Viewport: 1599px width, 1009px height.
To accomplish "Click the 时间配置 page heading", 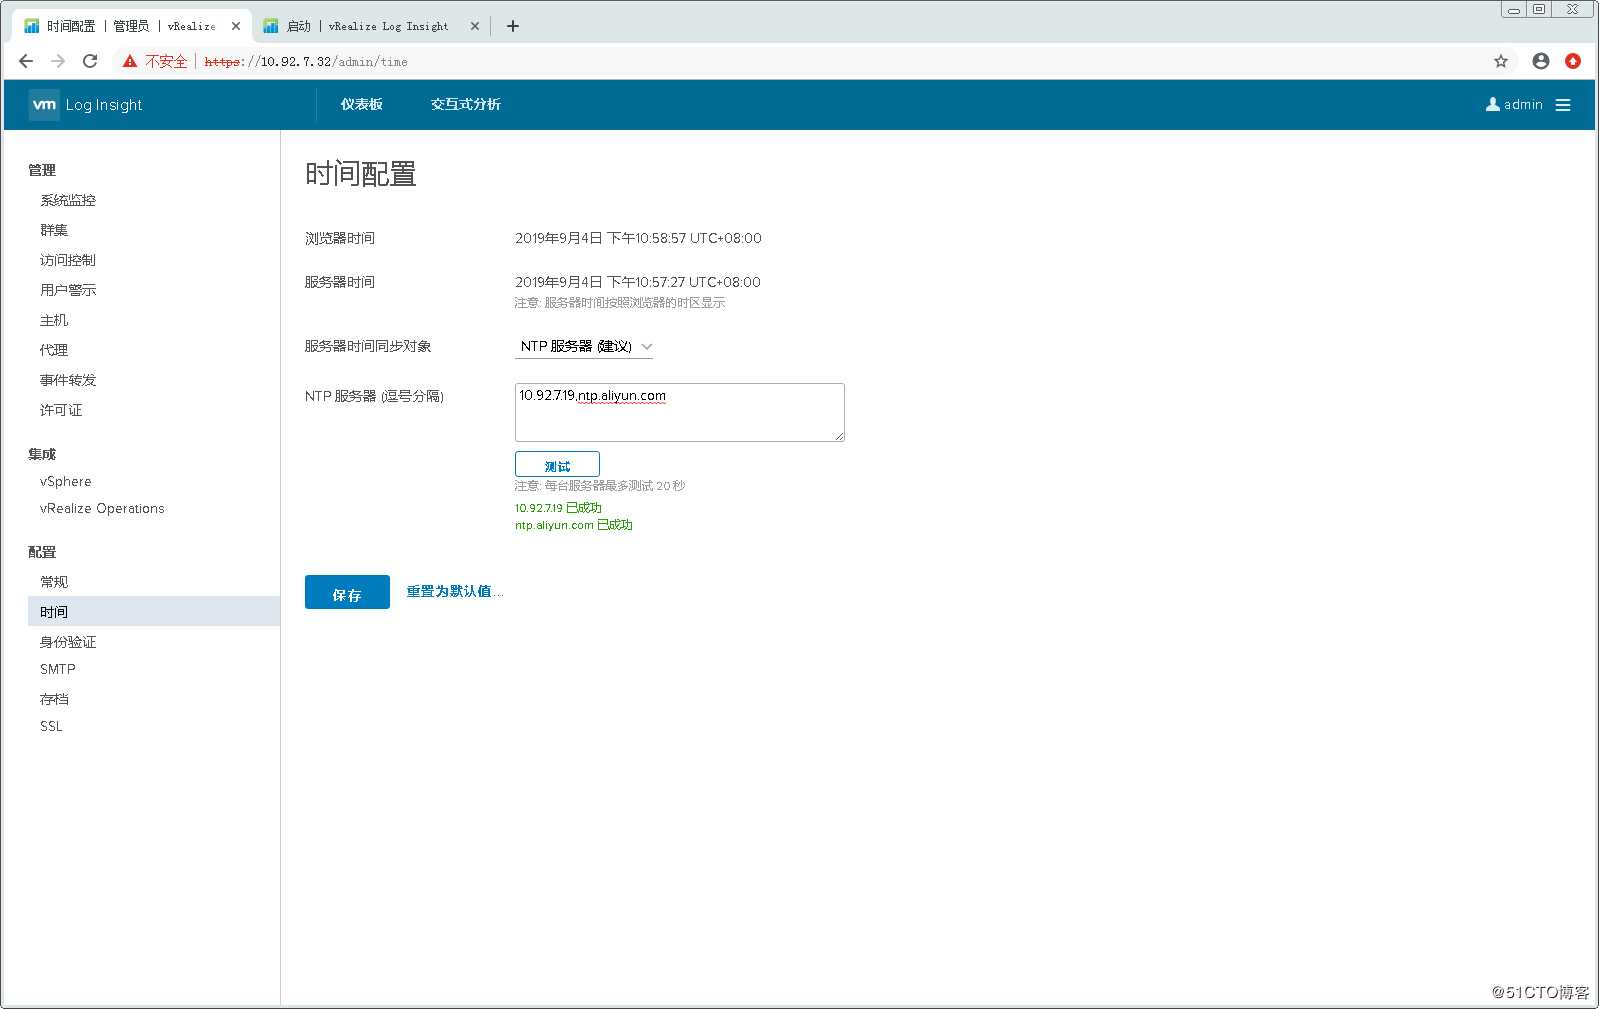I will point(361,174).
